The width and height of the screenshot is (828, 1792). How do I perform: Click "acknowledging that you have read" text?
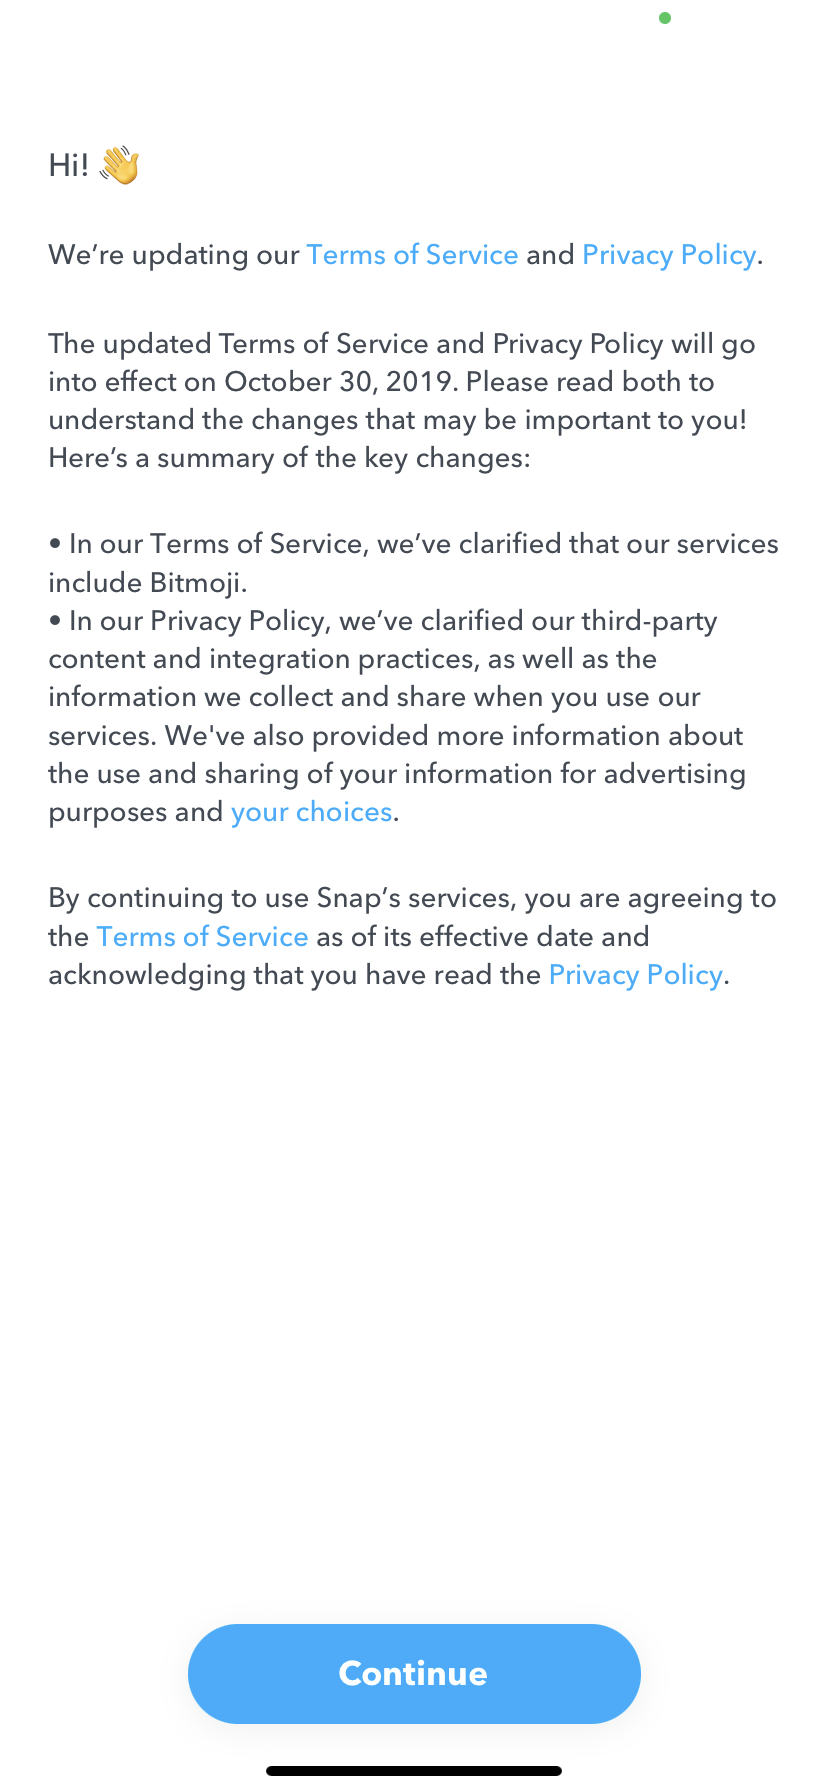pyautogui.click(x=294, y=975)
